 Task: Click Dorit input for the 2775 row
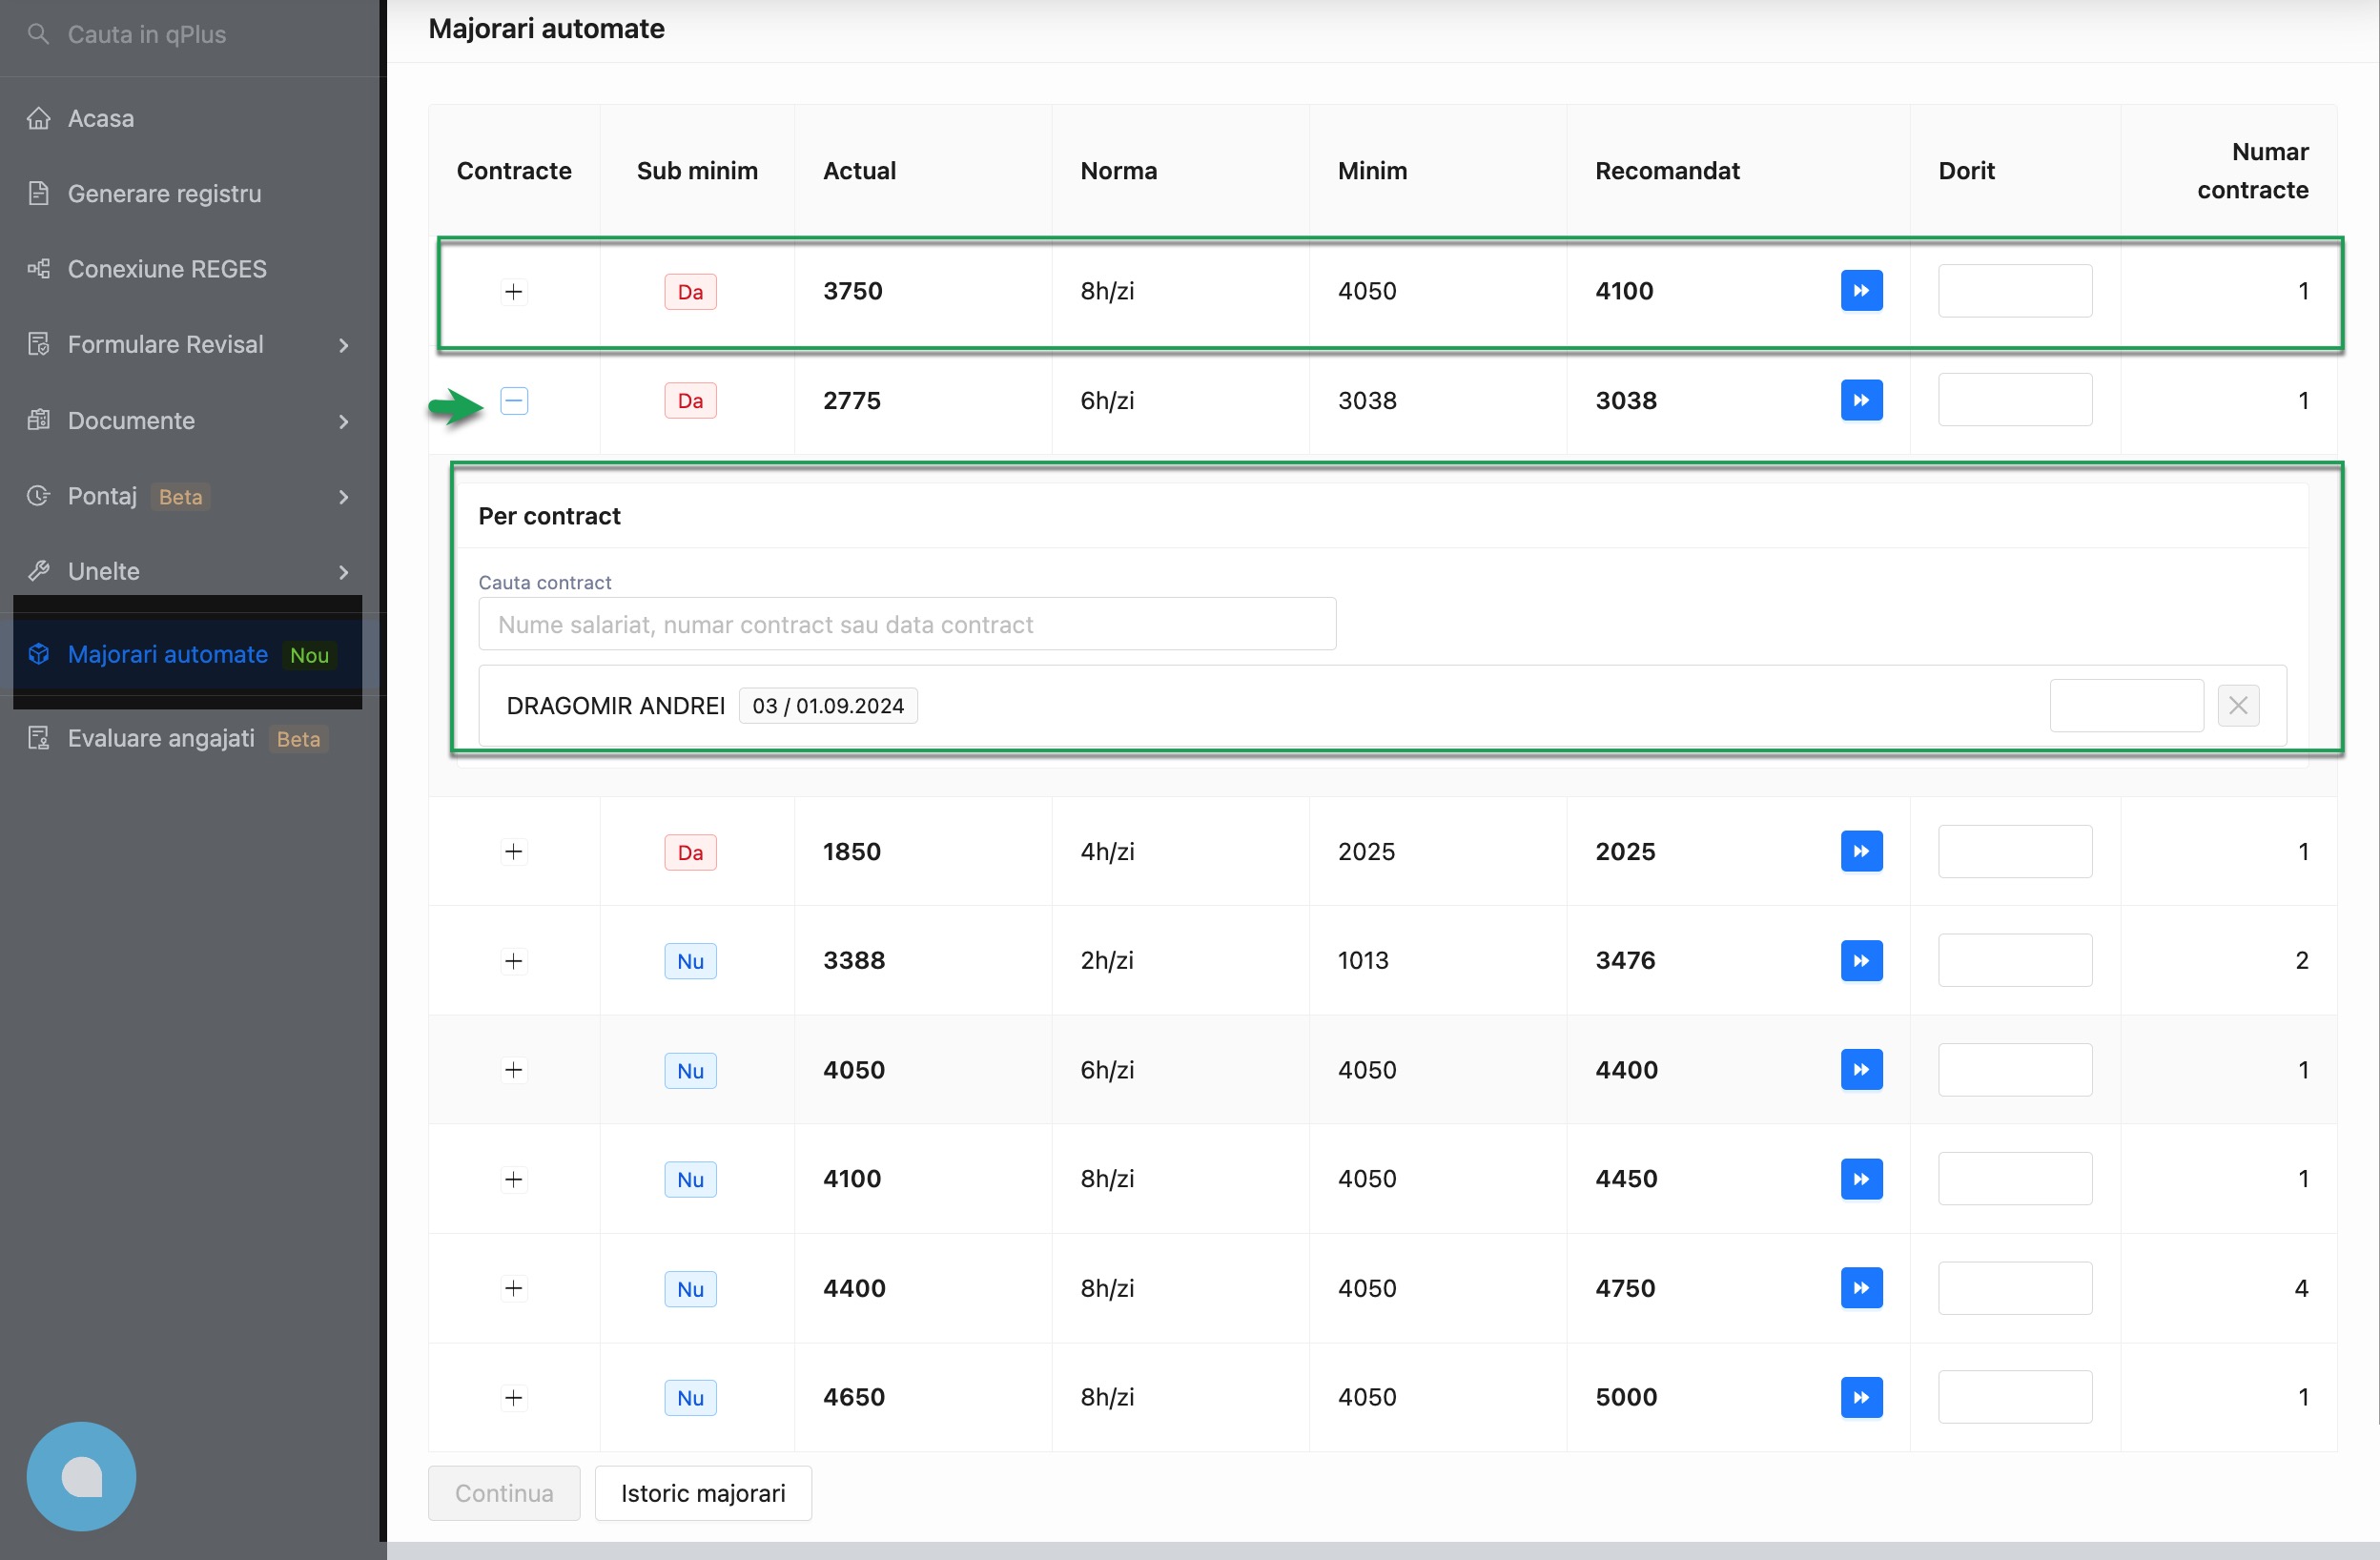(x=2015, y=400)
